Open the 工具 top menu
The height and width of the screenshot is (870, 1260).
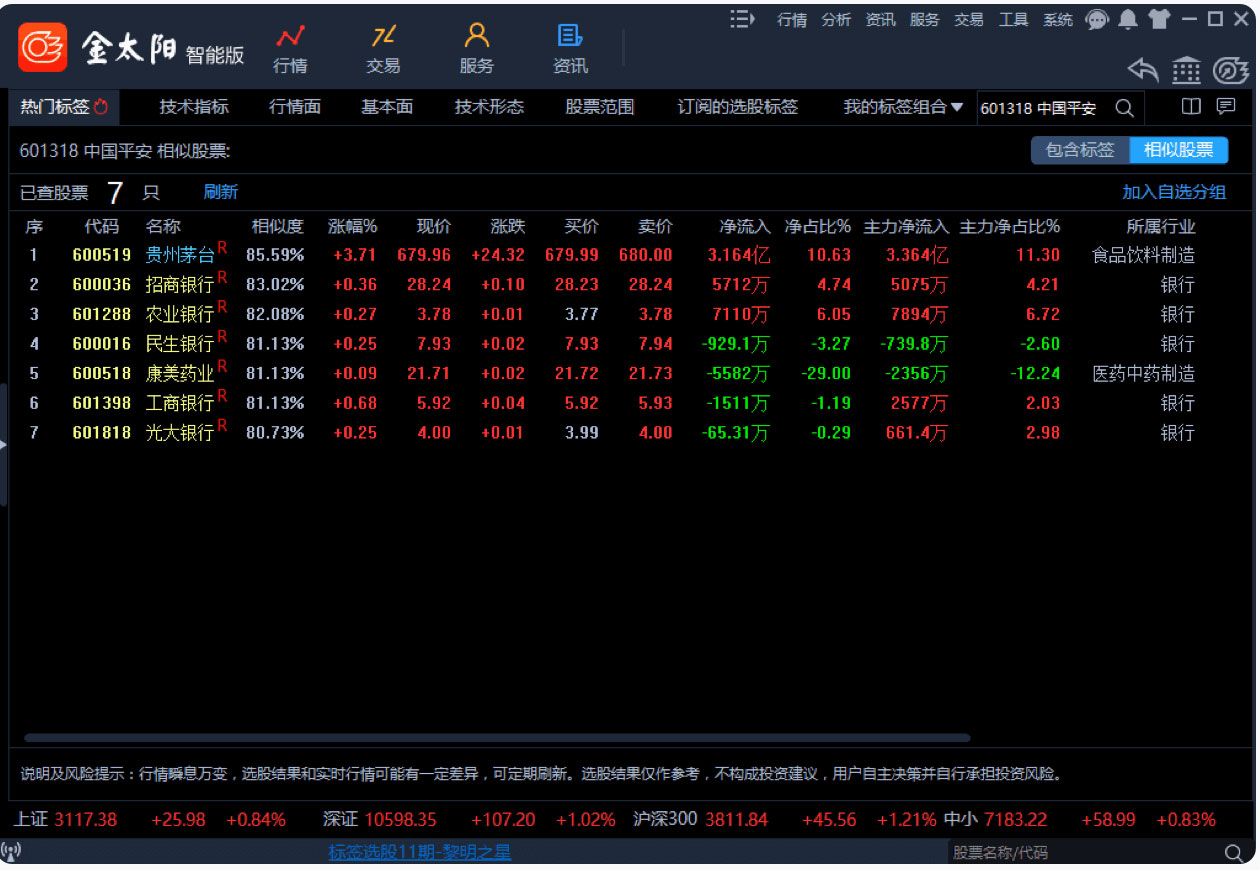click(1013, 20)
